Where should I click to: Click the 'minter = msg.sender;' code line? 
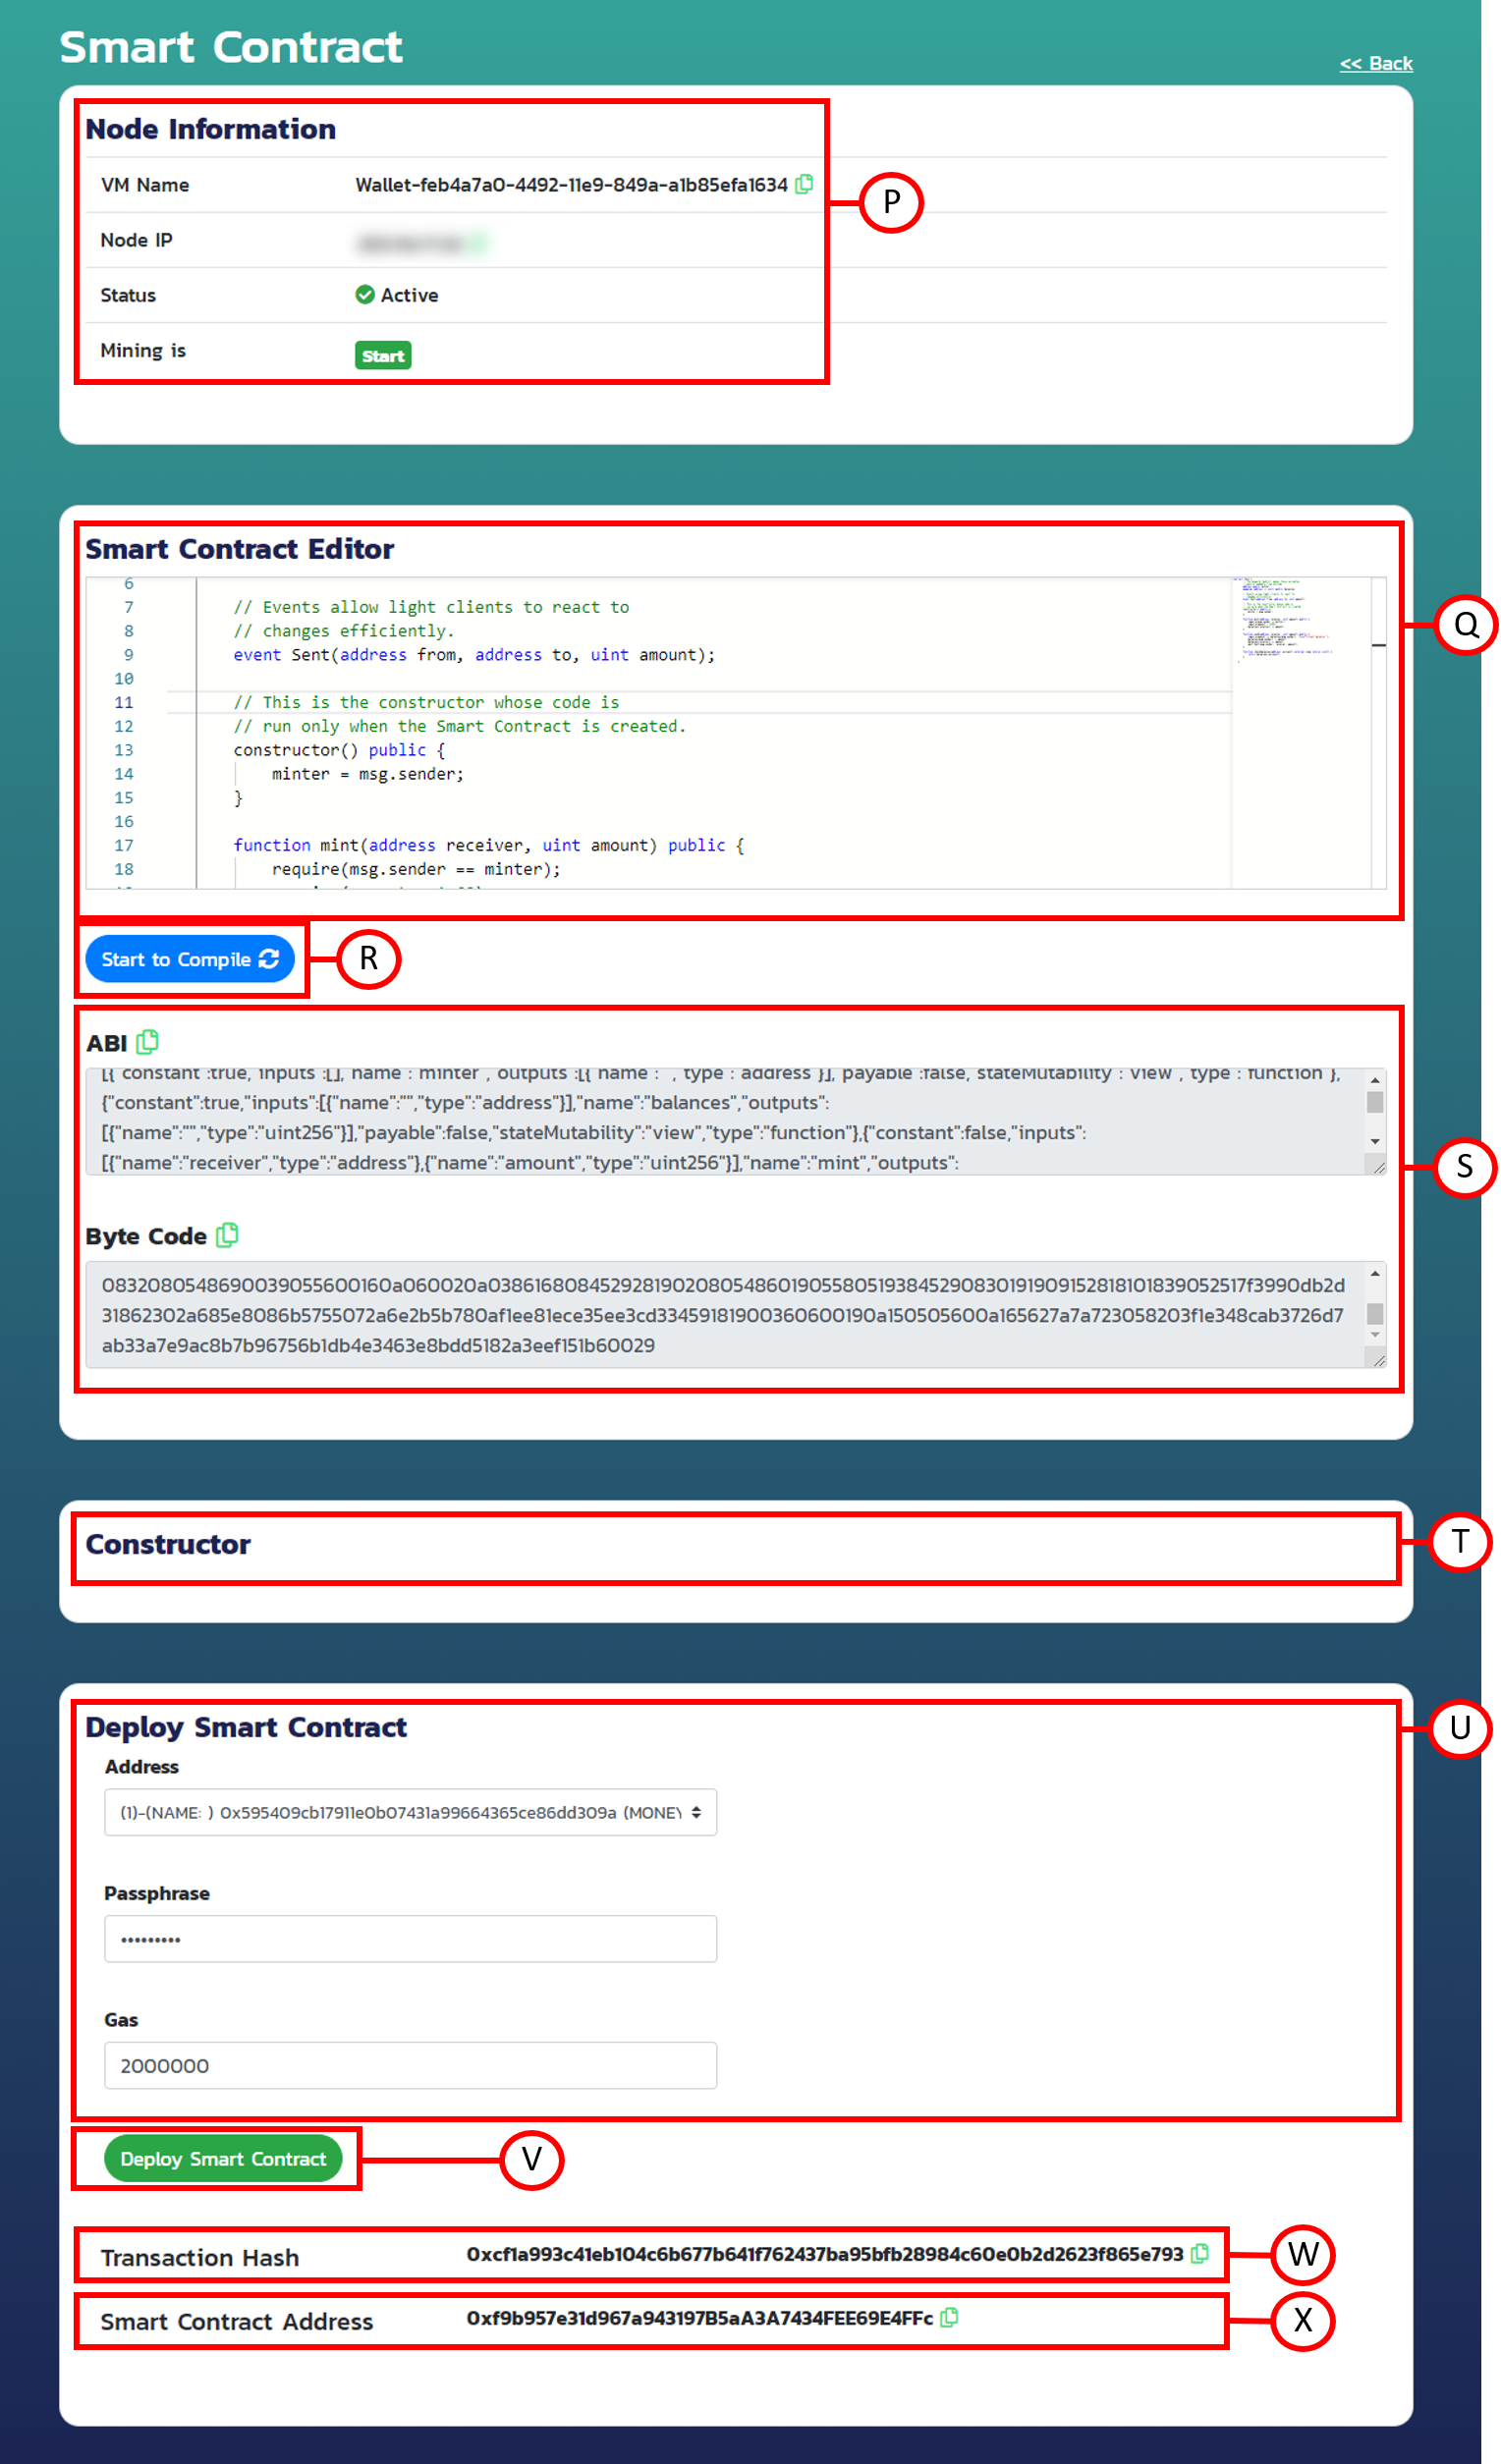(x=367, y=773)
